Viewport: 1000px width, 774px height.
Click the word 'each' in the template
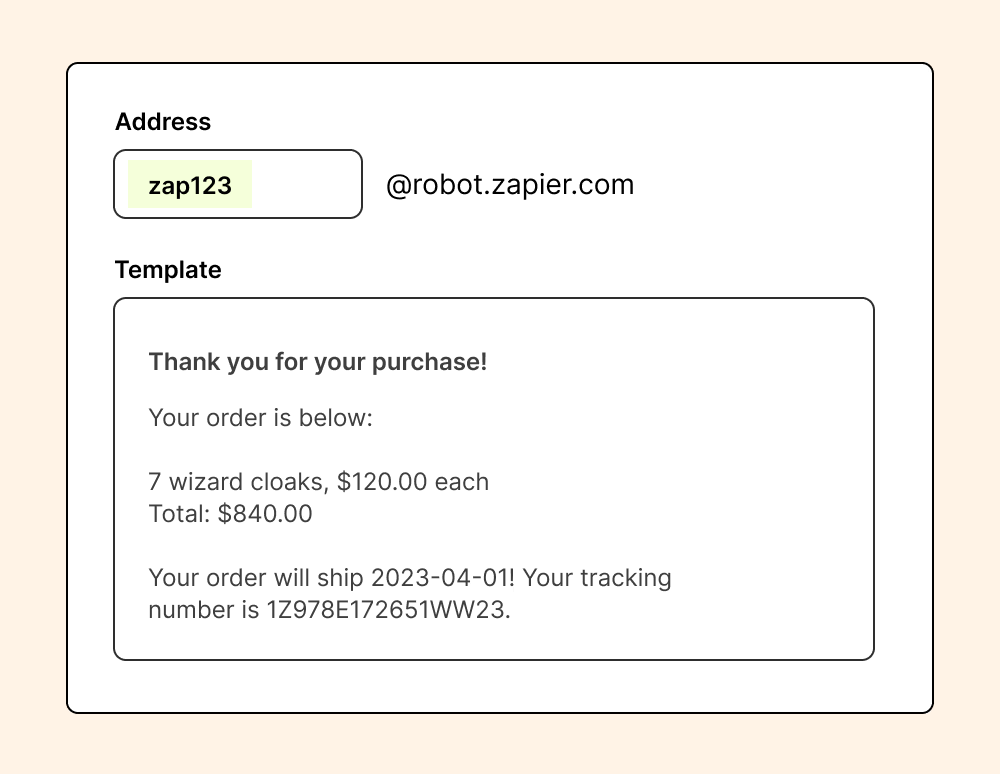click(x=462, y=482)
